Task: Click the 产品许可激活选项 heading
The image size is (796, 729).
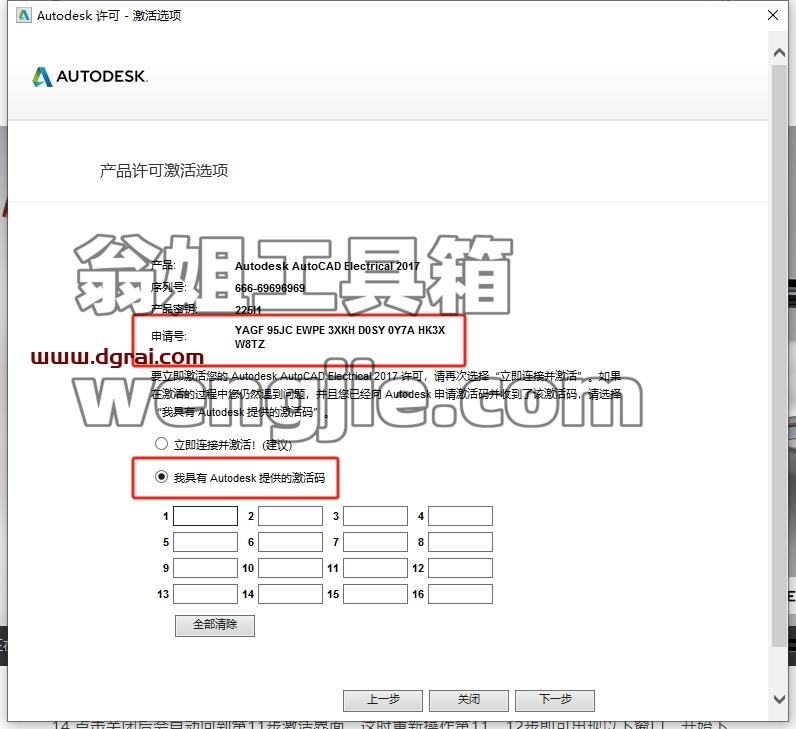Action: click(x=163, y=171)
